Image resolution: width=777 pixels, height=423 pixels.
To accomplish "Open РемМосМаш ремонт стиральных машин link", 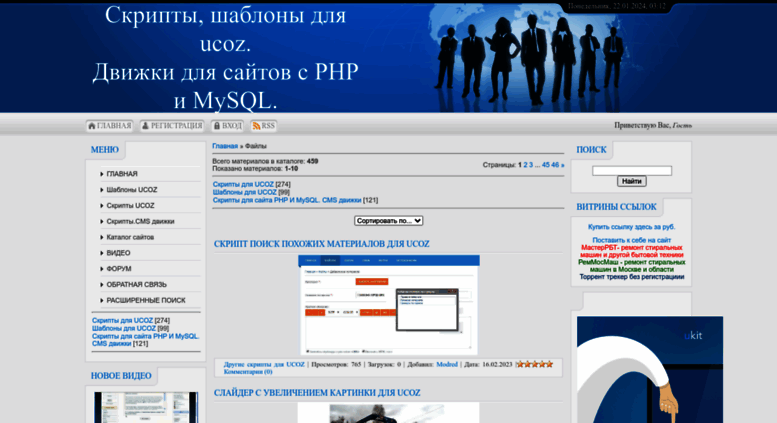I will point(632,266).
